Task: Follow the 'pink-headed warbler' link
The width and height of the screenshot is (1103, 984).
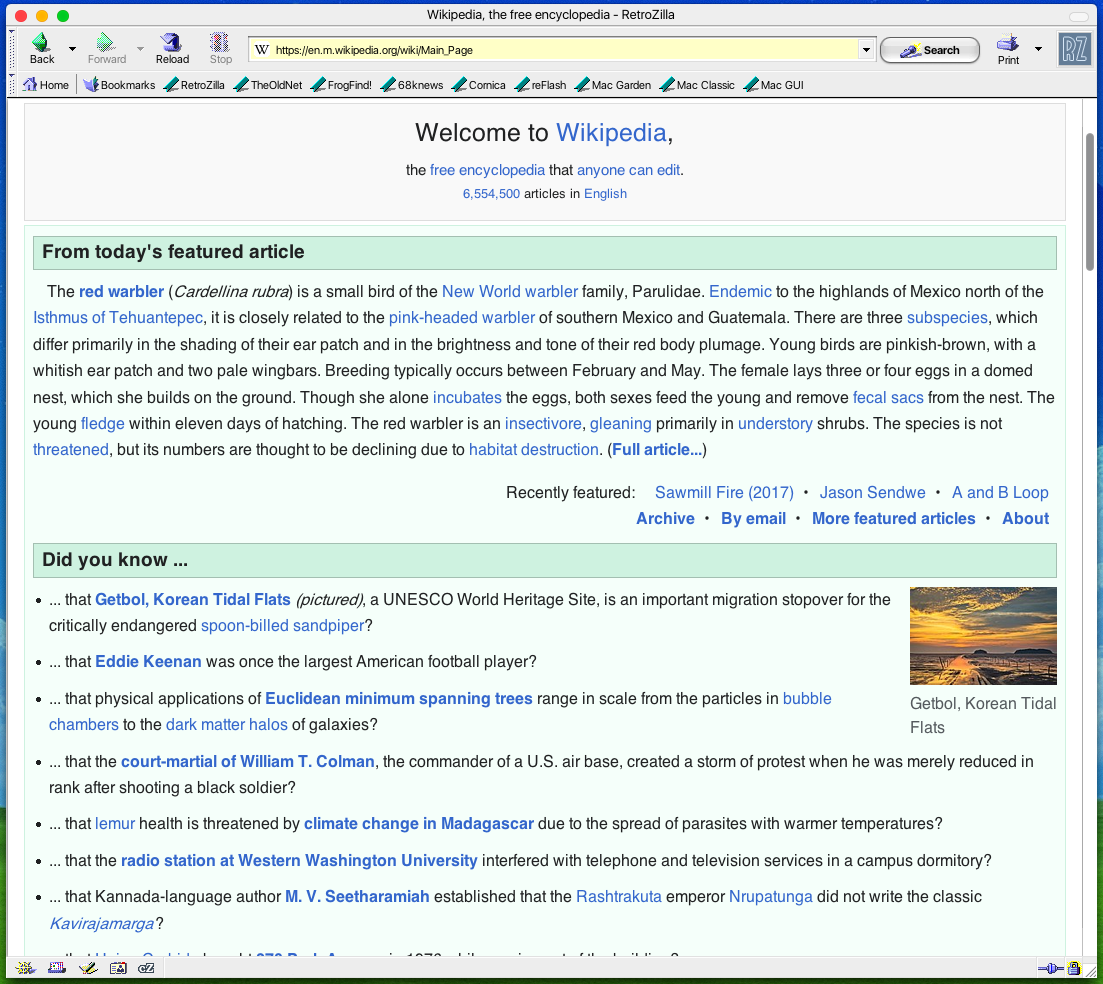Action: [461, 317]
